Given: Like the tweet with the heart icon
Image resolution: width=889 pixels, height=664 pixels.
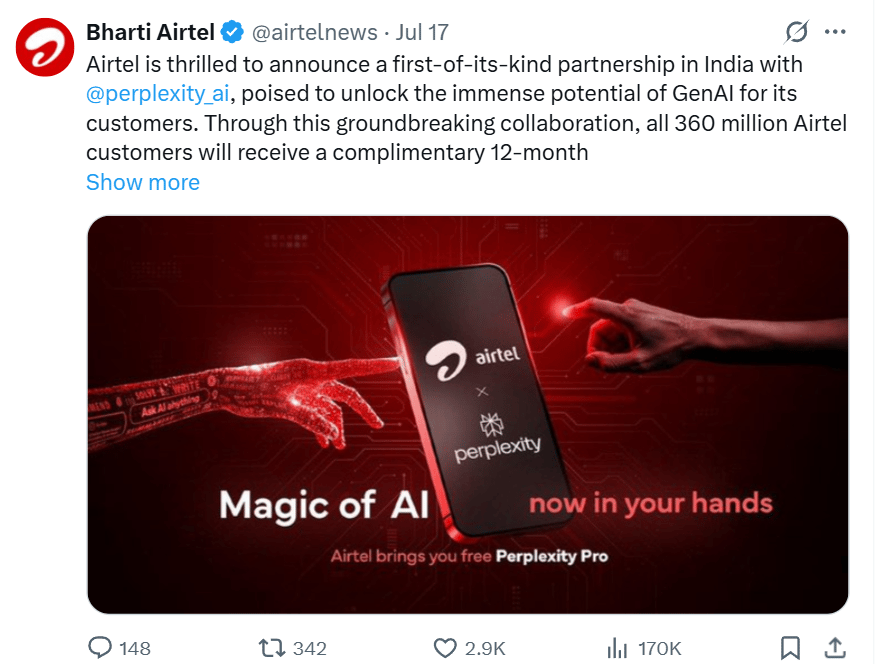Looking at the screenshot, I should pos(445,648).
